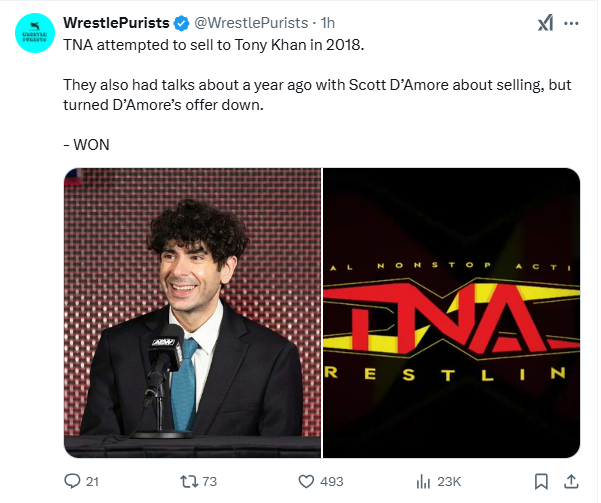This screenshot has height=503, width=601.
Task: Open the Grok explain-post icon
Action: [x=546, y=24]
